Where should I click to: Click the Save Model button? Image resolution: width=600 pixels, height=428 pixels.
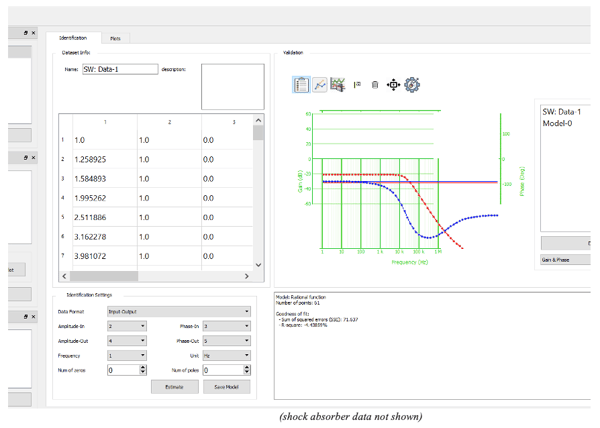(227, 387)
